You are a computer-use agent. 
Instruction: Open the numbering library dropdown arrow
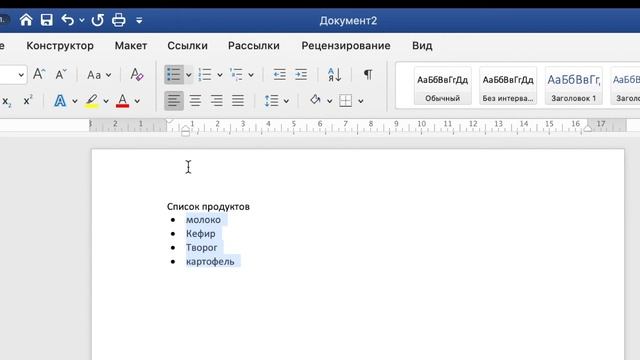[220, 75]
